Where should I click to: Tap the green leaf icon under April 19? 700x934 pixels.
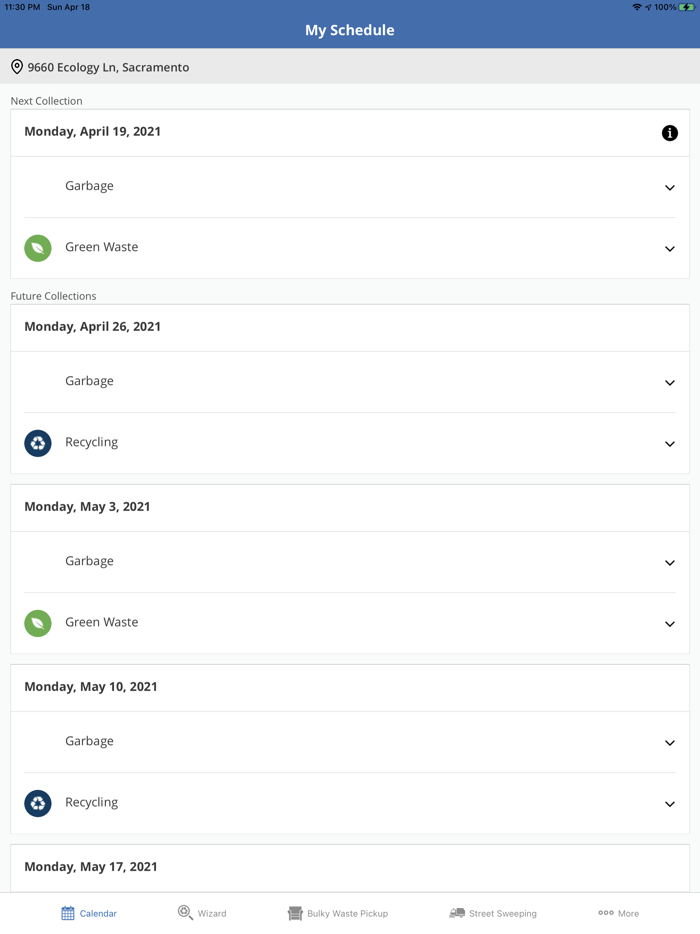pyautogui.click(x=38, y=247)
